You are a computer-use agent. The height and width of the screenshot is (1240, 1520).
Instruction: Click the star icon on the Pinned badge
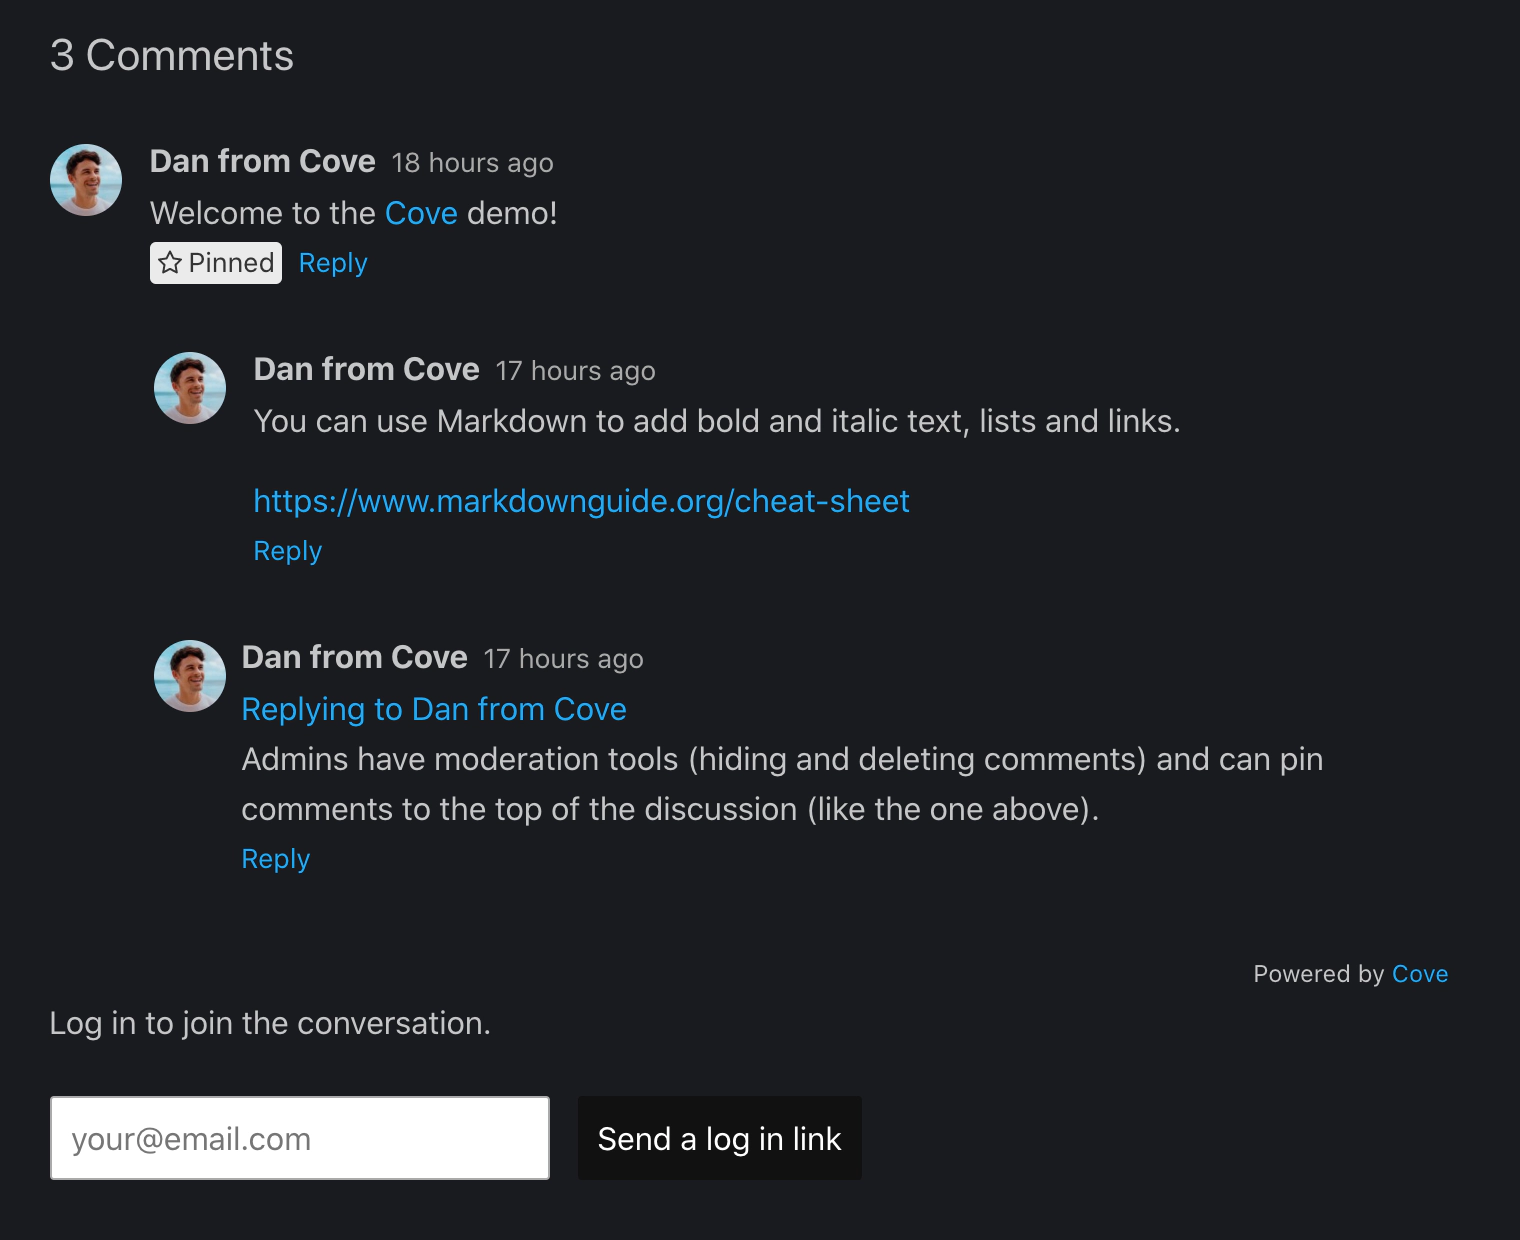coord(170,262)
